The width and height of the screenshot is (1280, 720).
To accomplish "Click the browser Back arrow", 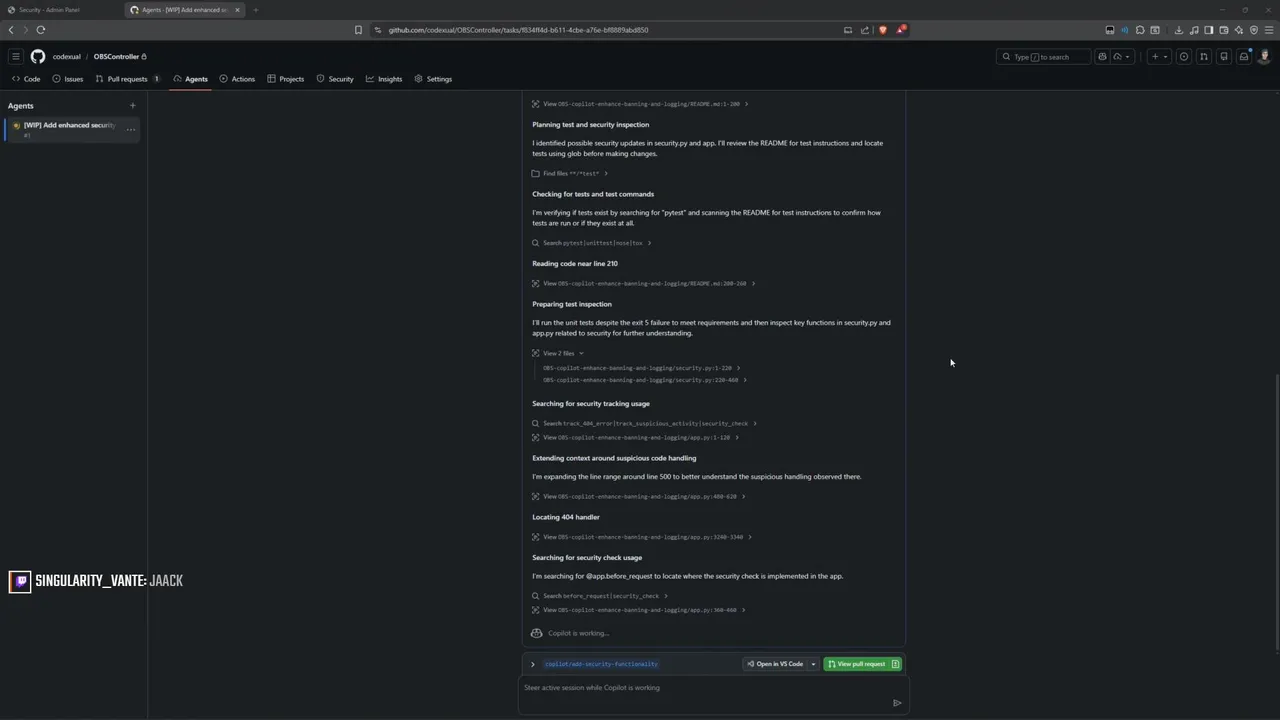I will click(x=11, y=30).
